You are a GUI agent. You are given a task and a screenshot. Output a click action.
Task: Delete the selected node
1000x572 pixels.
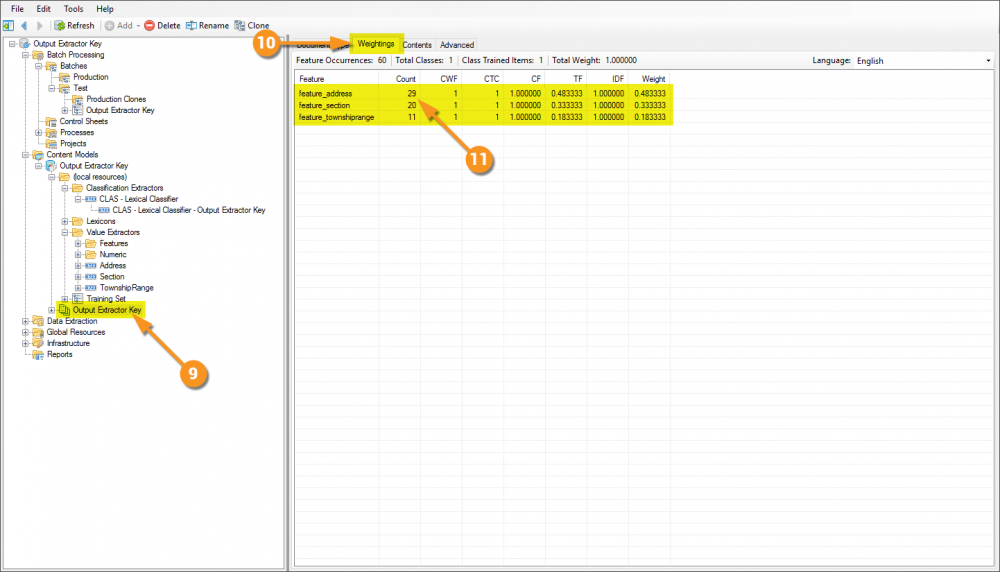tap(162, 26)
